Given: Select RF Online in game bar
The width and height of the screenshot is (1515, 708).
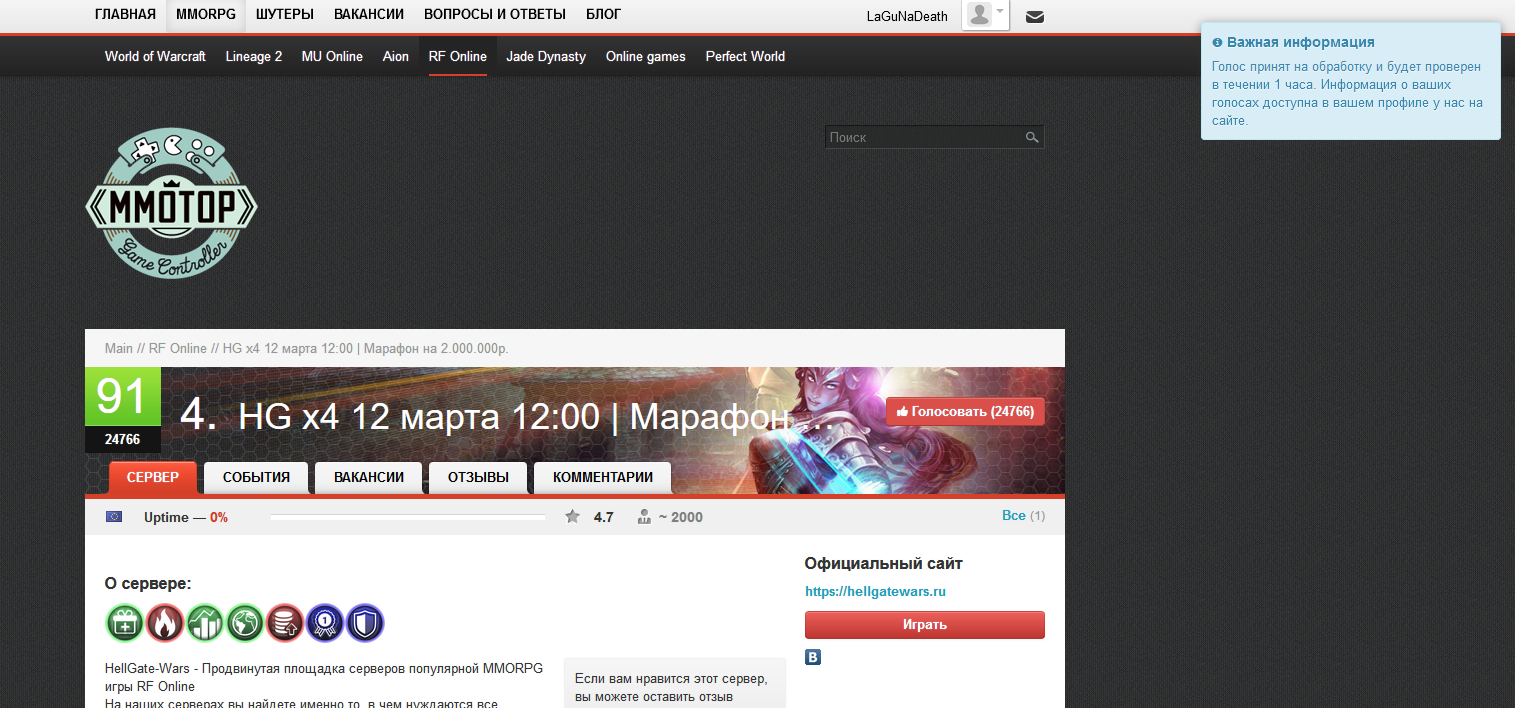Looking at the screenshot, I should (x=458, y=56).
